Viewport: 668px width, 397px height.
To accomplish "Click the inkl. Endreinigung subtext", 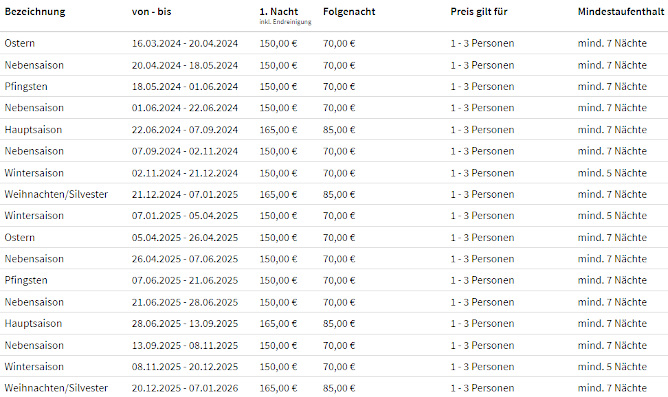I will pyautogui.click(x=285, y=22).
